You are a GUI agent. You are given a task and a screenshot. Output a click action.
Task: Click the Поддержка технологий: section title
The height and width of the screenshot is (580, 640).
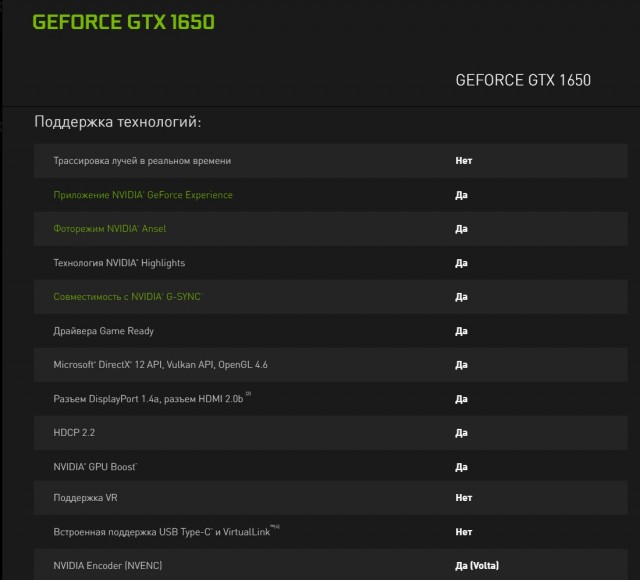pyautogui.click(x=118, y=122)
